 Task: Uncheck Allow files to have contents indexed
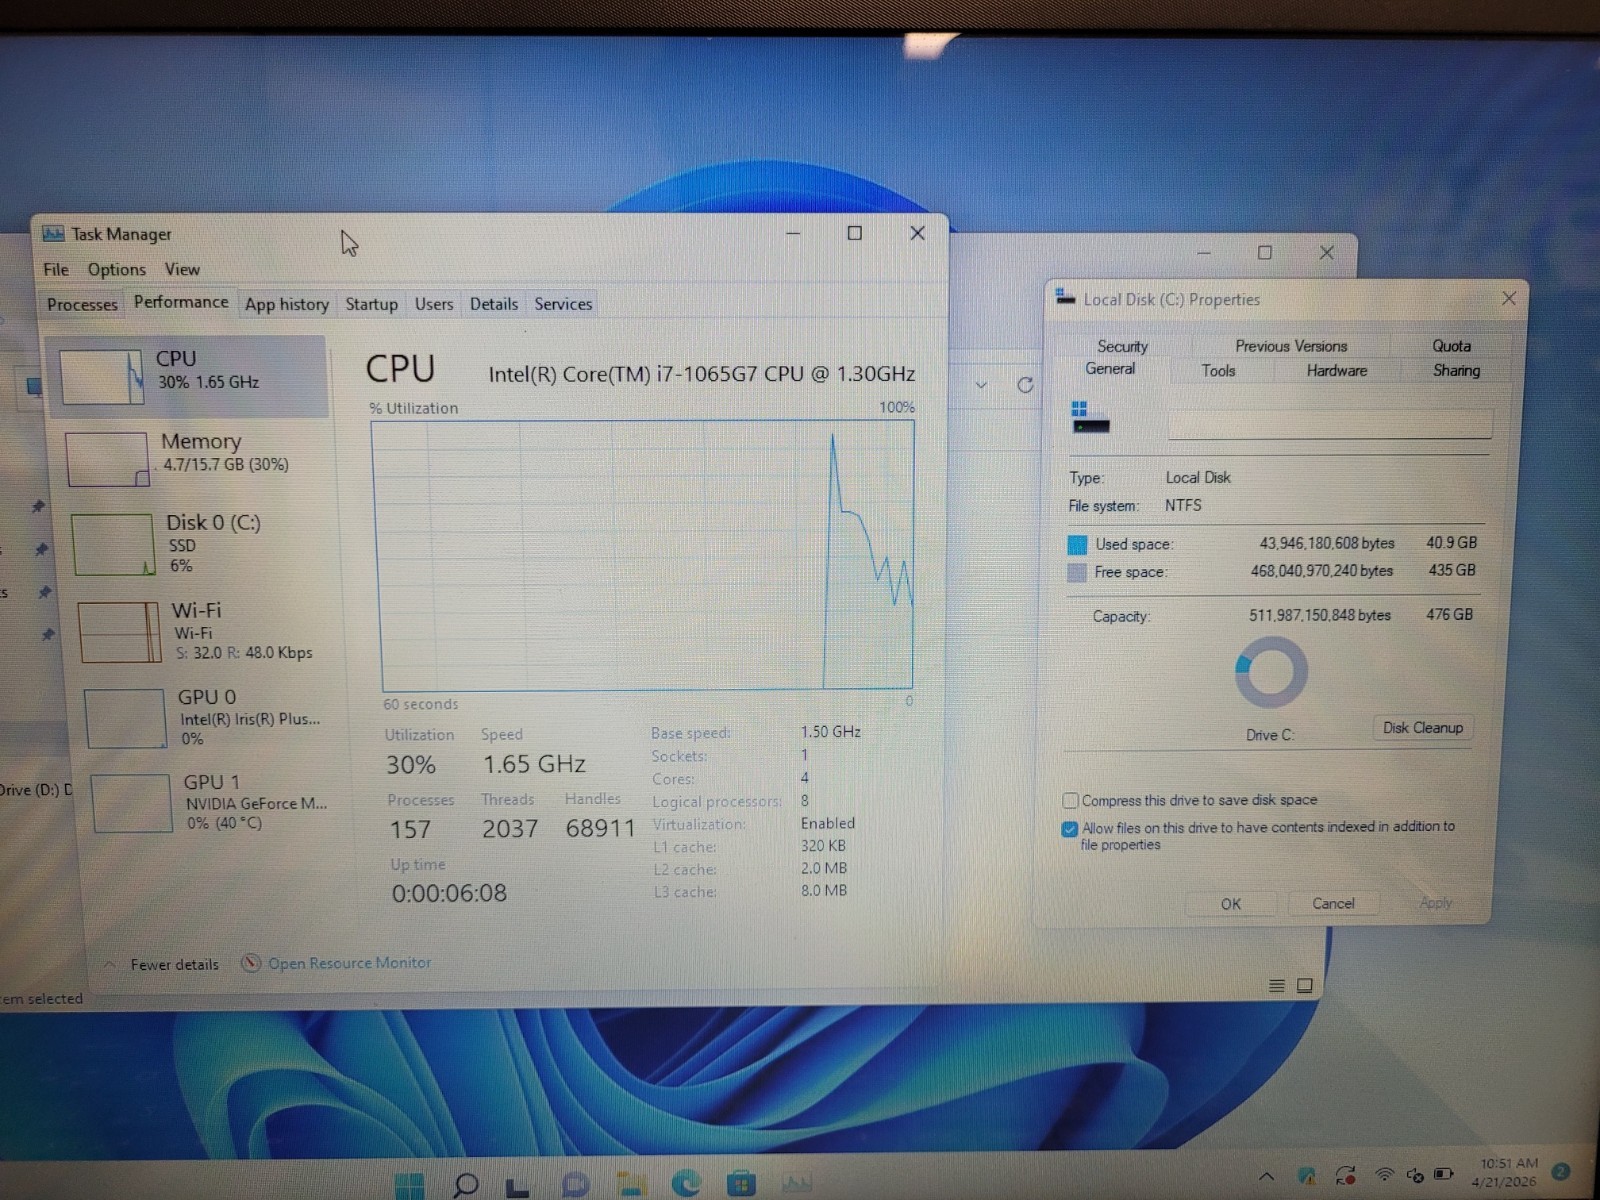click(x=1070, y=828)
